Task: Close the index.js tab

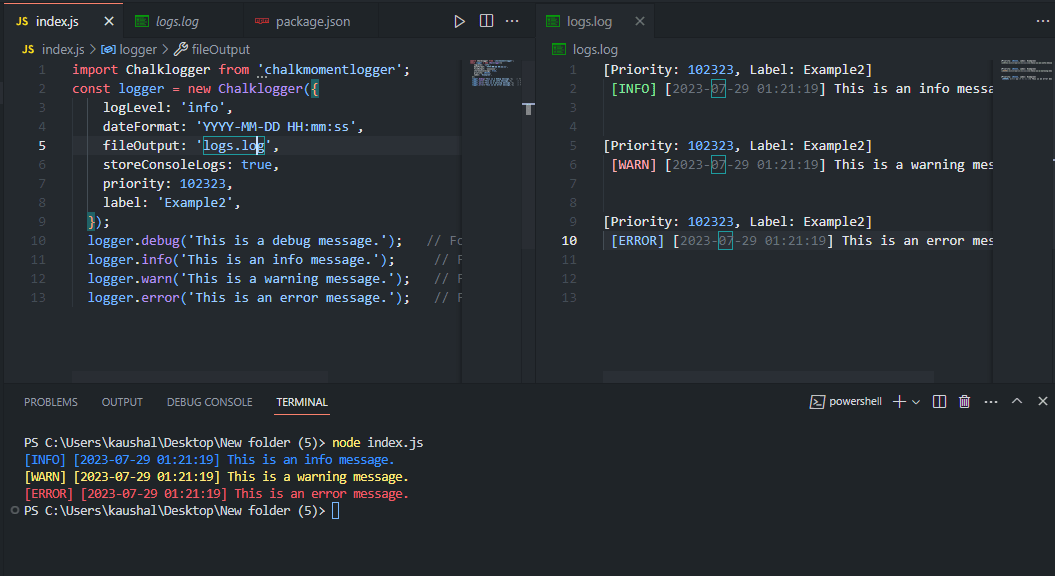Action: pos(109,22)
